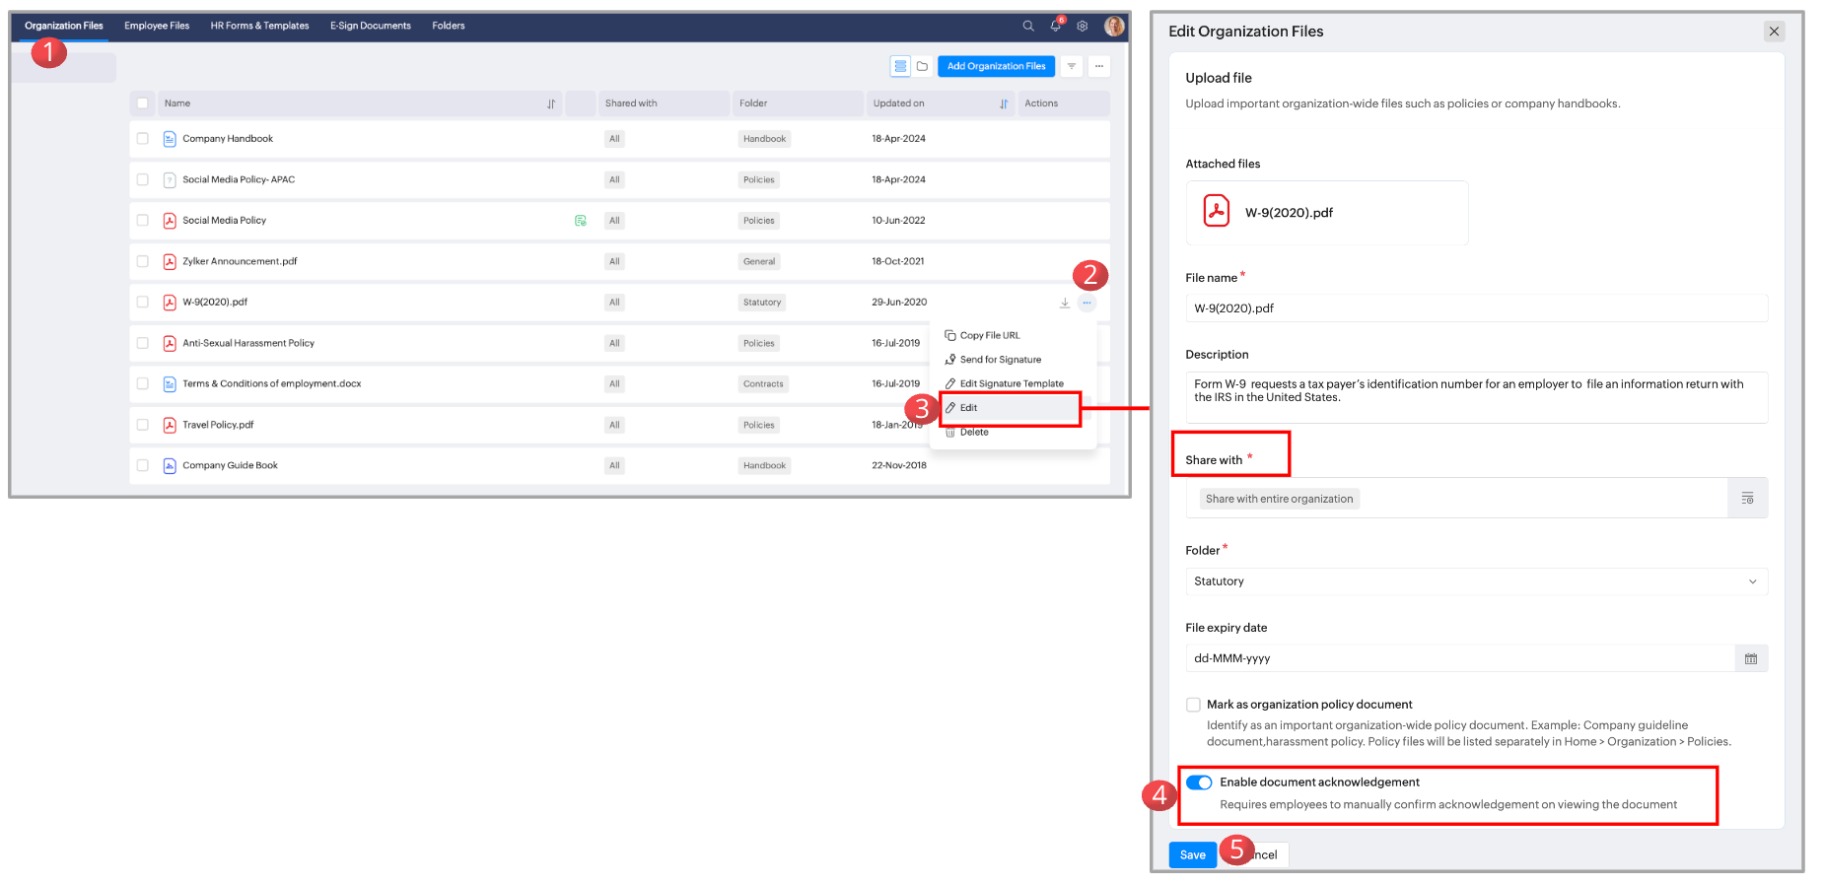
Task: Click the General folder tag
Action: tap(759, 262)
